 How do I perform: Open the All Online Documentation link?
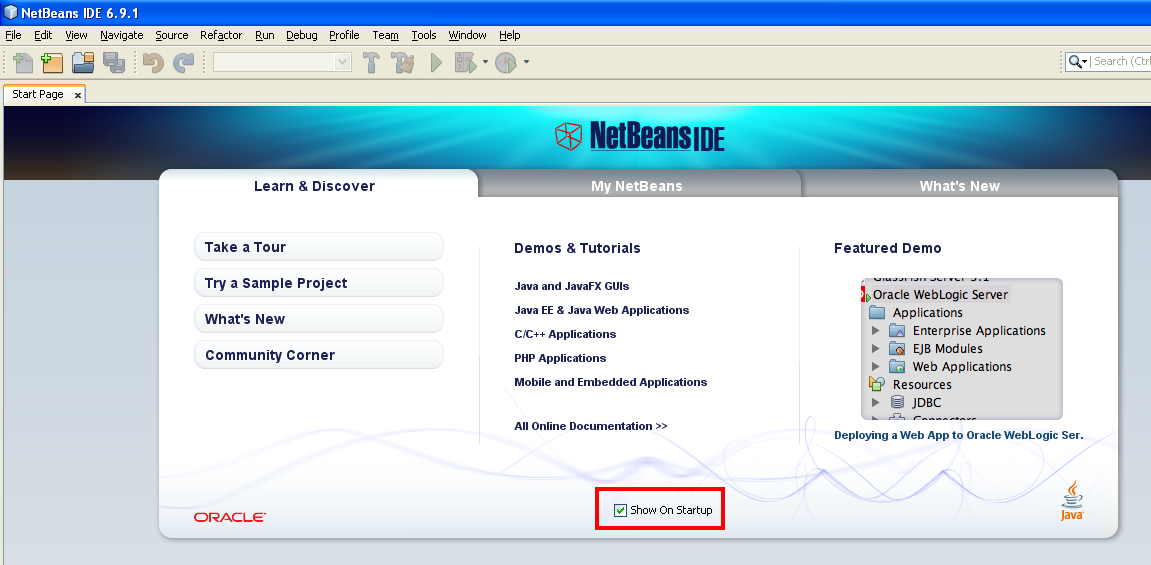tap(591, 426)
